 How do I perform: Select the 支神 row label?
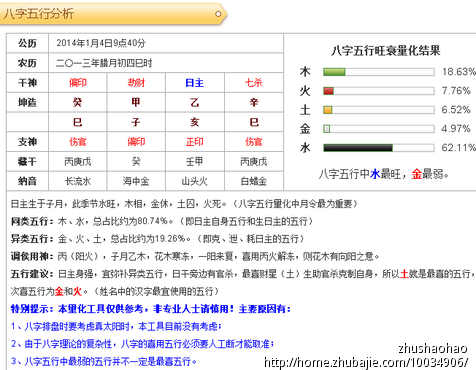(x=27, y=142)
